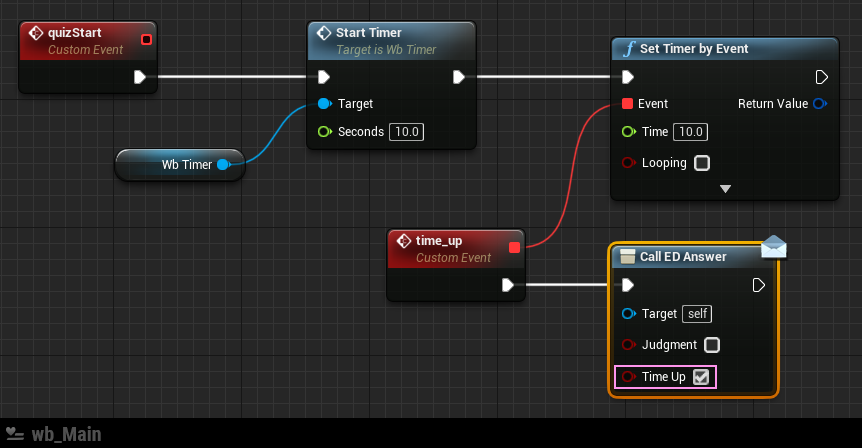Click the quizStart execution output pin
The width and height of the screenshot is (862, 448).
pos(140,77)
